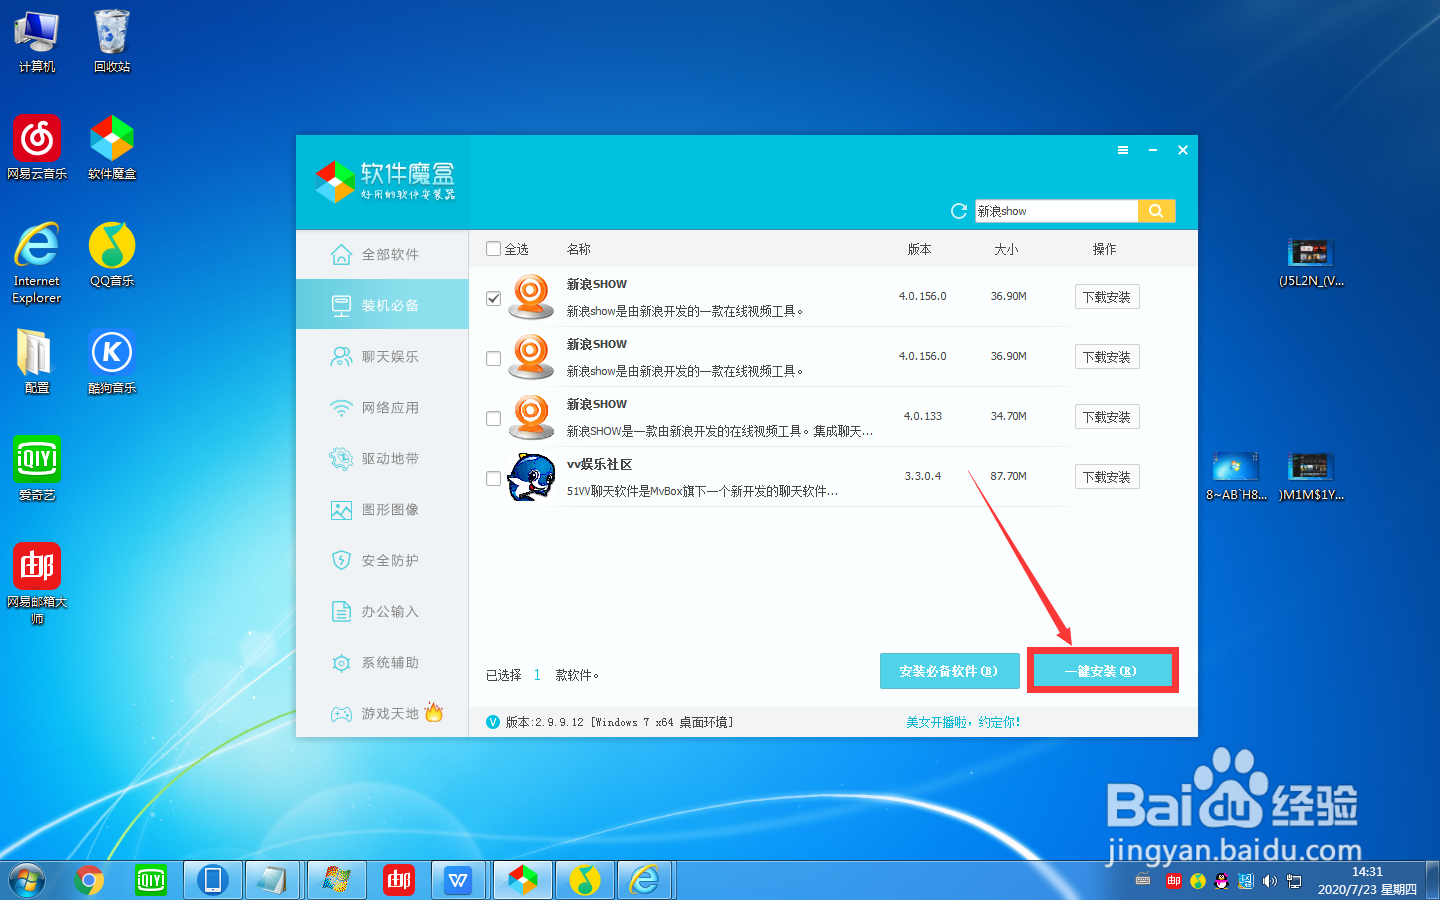Click the volume speaker tray icon
Image resolution: width=1440 pixels, height=900 pixels.
pyautogui.click(x=1270, y=881)
